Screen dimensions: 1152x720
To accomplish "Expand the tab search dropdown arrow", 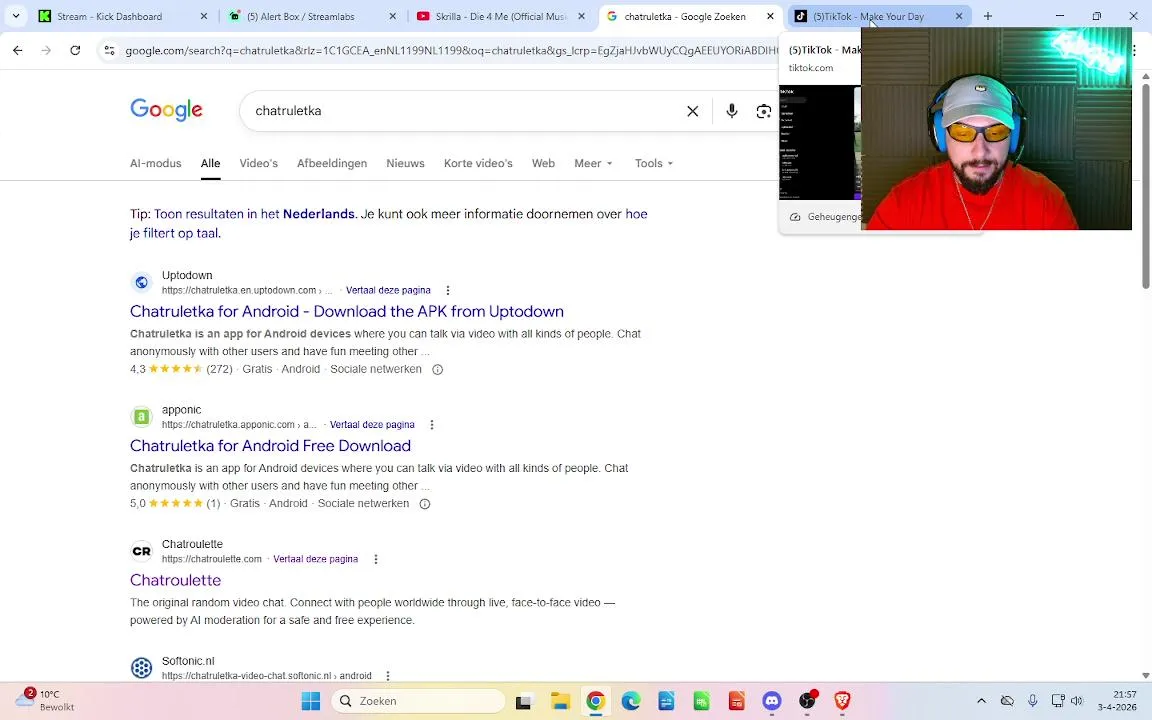I will tap(15, 16).
